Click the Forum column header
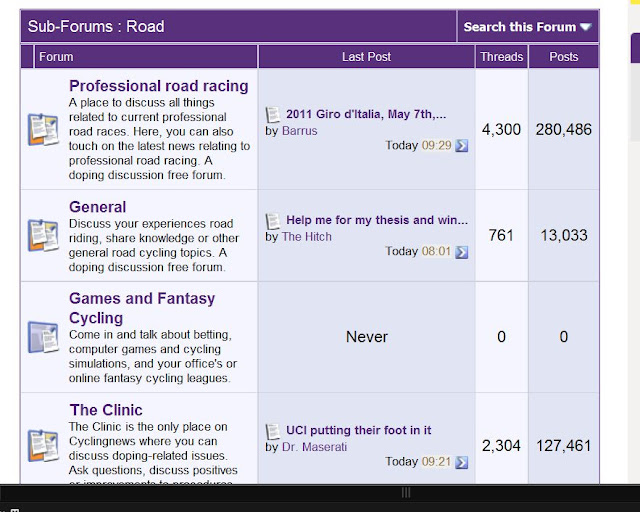640x512 pixels. click(x=56, y=57)
